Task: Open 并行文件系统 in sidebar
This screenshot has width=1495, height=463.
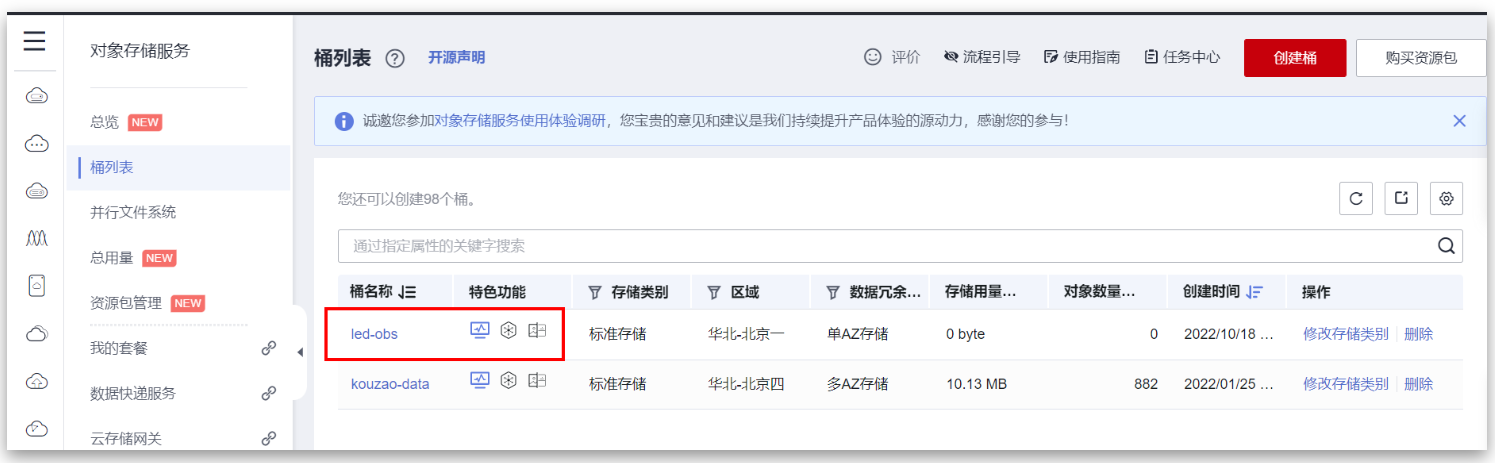Action: [133, 212]
